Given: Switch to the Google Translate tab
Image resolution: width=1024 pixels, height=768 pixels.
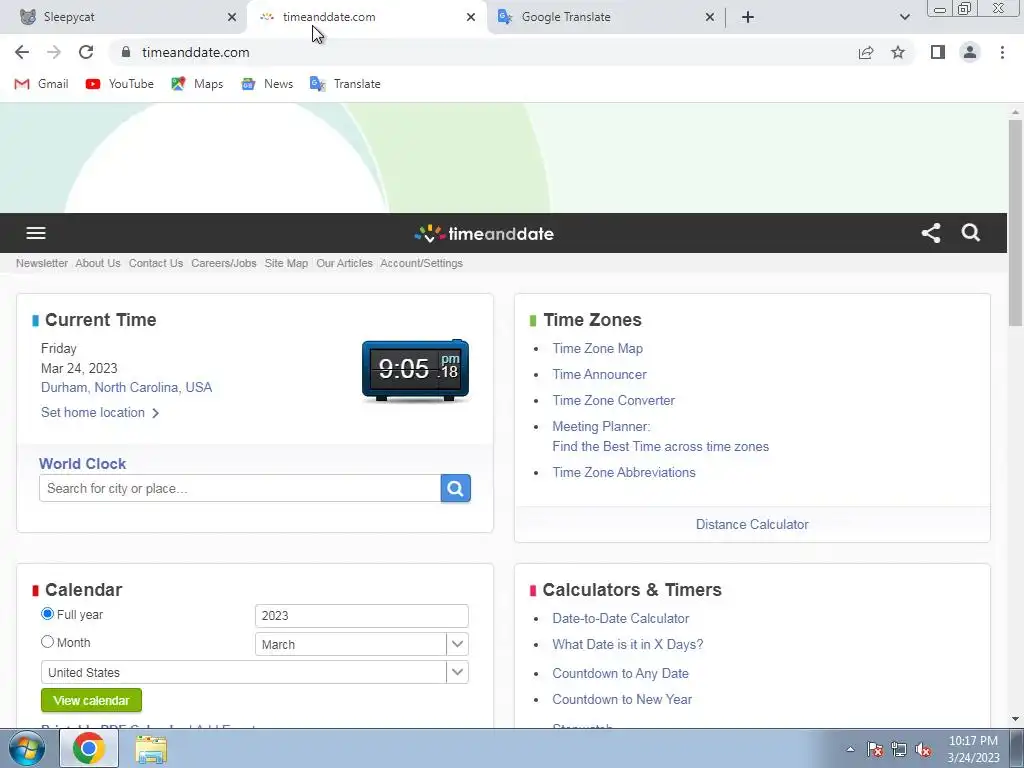Looking at the screenshot, I should [605, 17].
